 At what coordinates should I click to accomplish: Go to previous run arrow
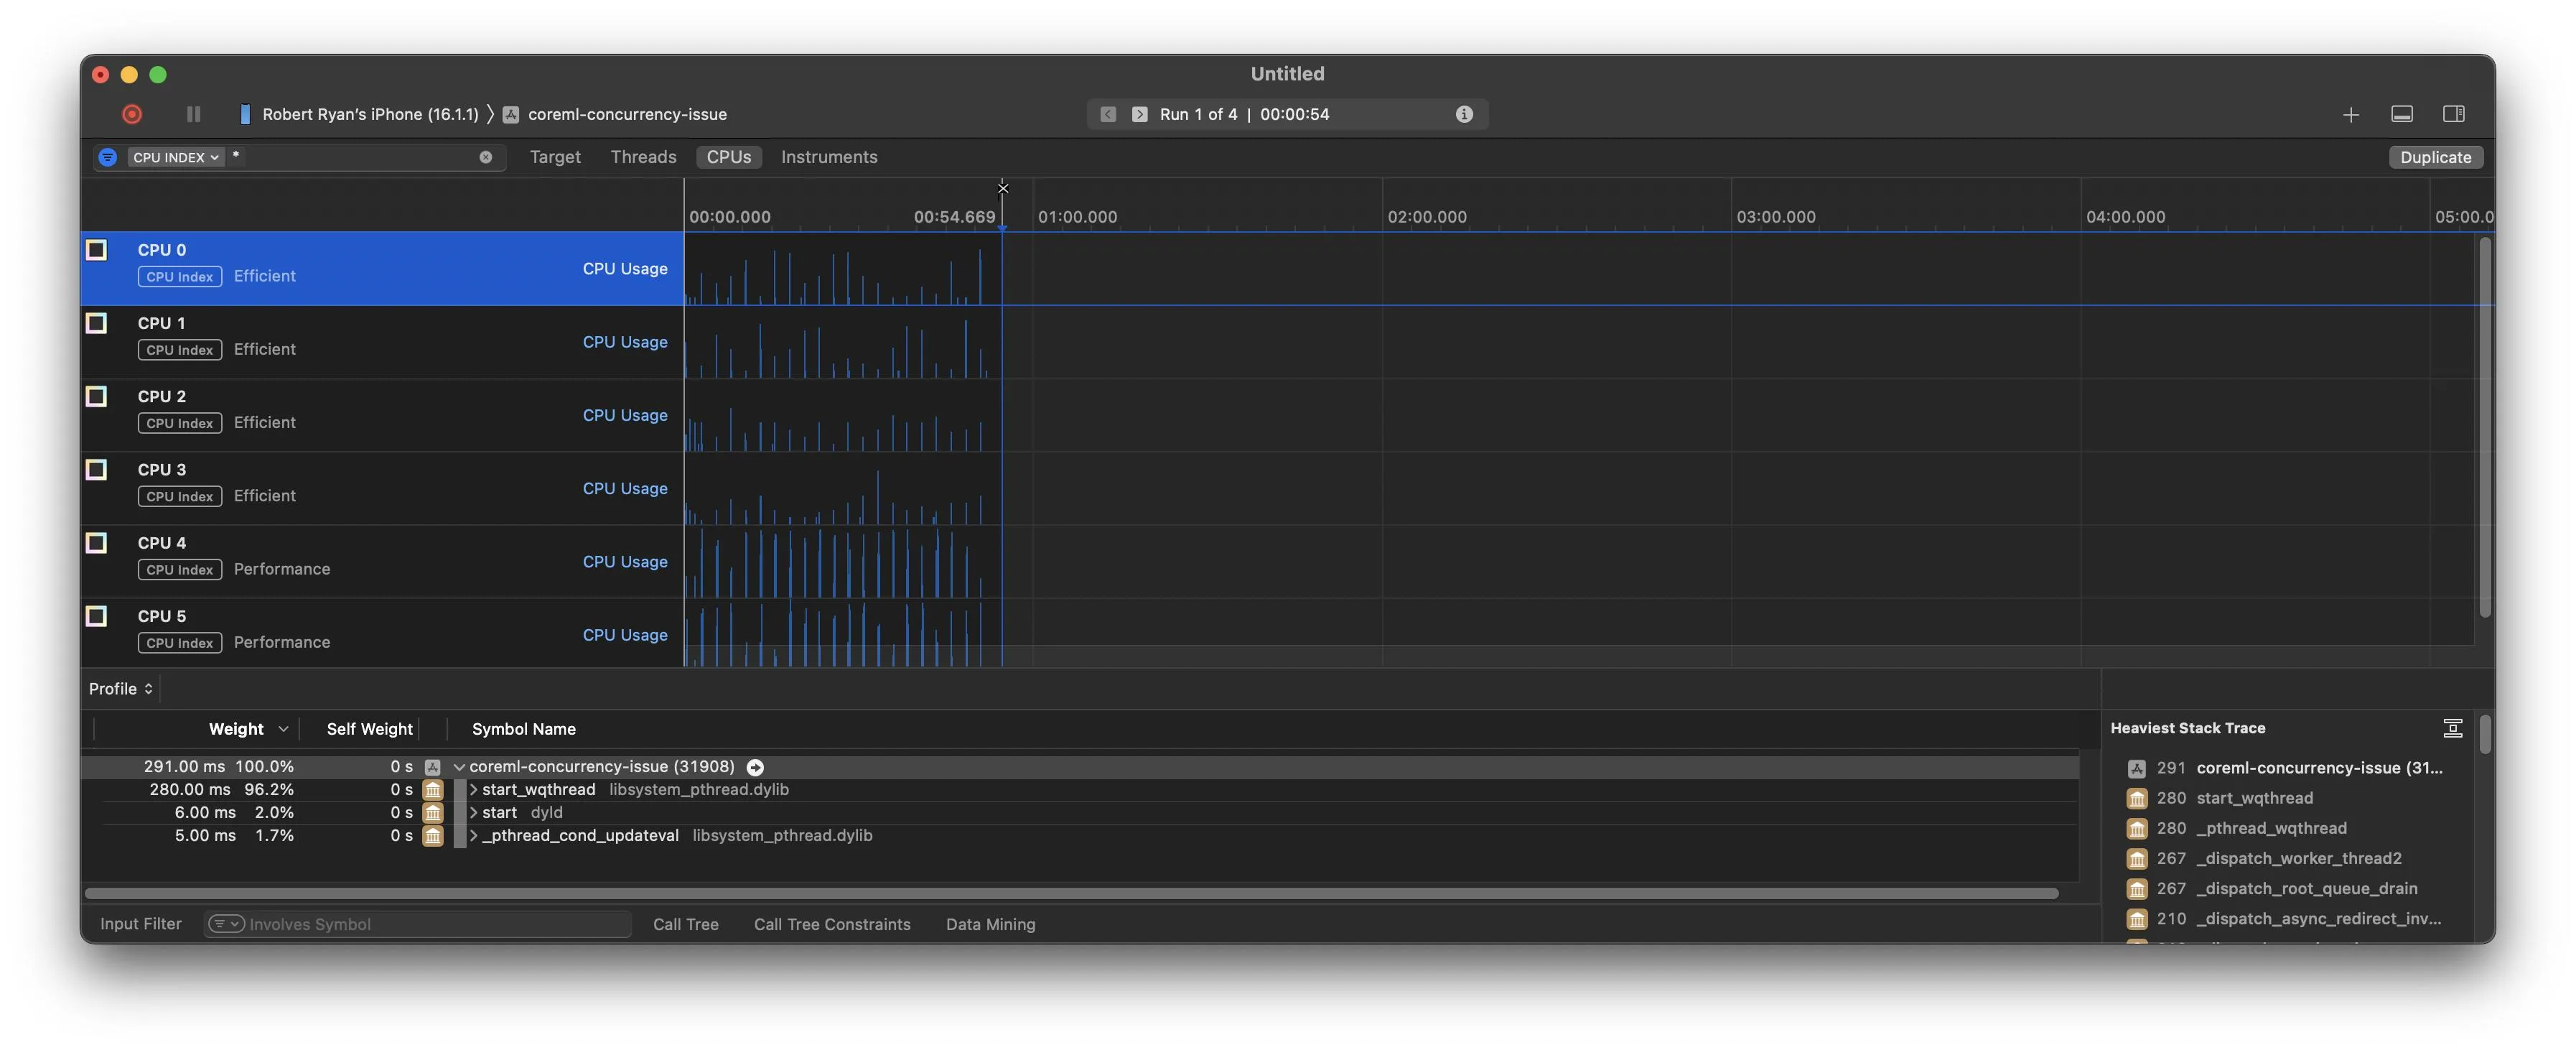(1108, 114)
